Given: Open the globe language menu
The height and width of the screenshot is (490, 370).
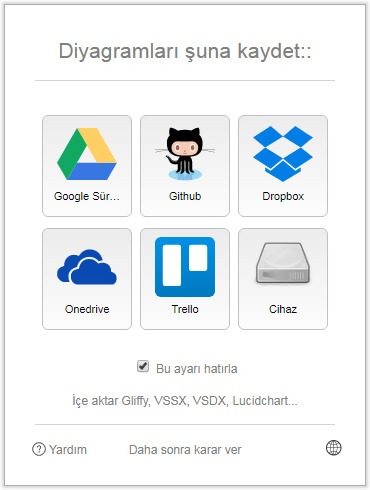Looking at the screenshot, I should [333, 447].
